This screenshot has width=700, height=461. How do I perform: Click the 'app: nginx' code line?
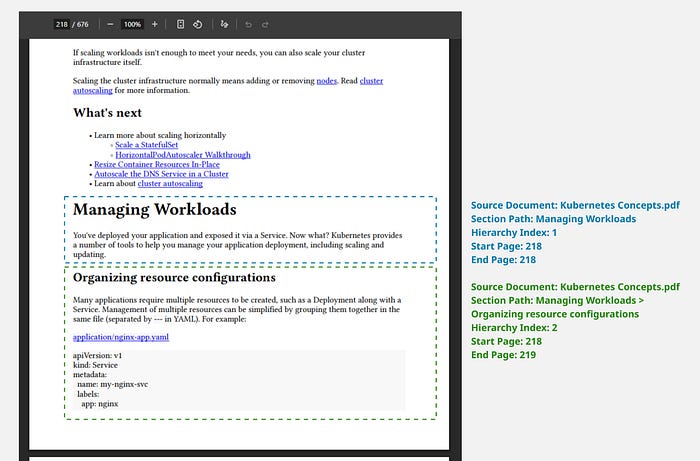tap(100, 404)
